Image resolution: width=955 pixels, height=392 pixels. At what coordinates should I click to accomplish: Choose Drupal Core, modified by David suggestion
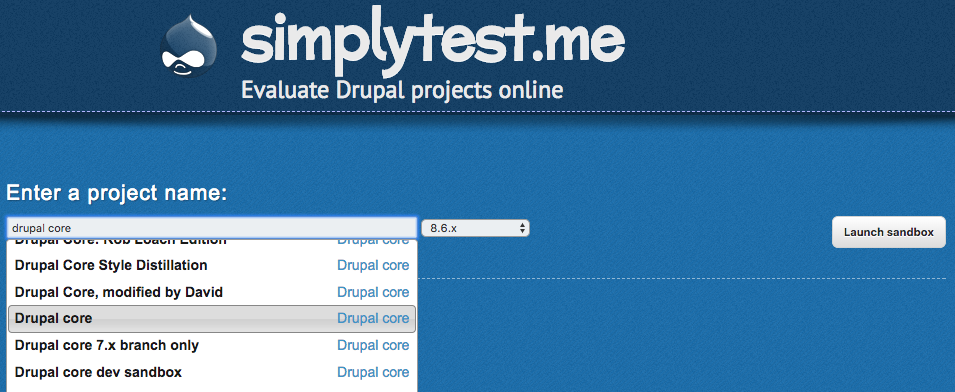pos(212,292)
